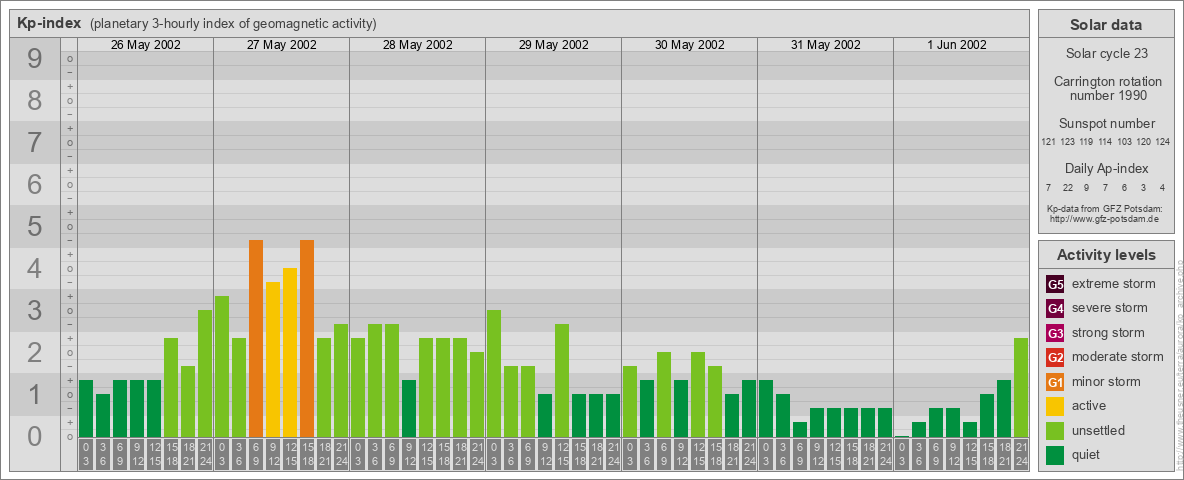
Task: Click the 0–3 h bar on 27 May
Action: click(222, 366)
